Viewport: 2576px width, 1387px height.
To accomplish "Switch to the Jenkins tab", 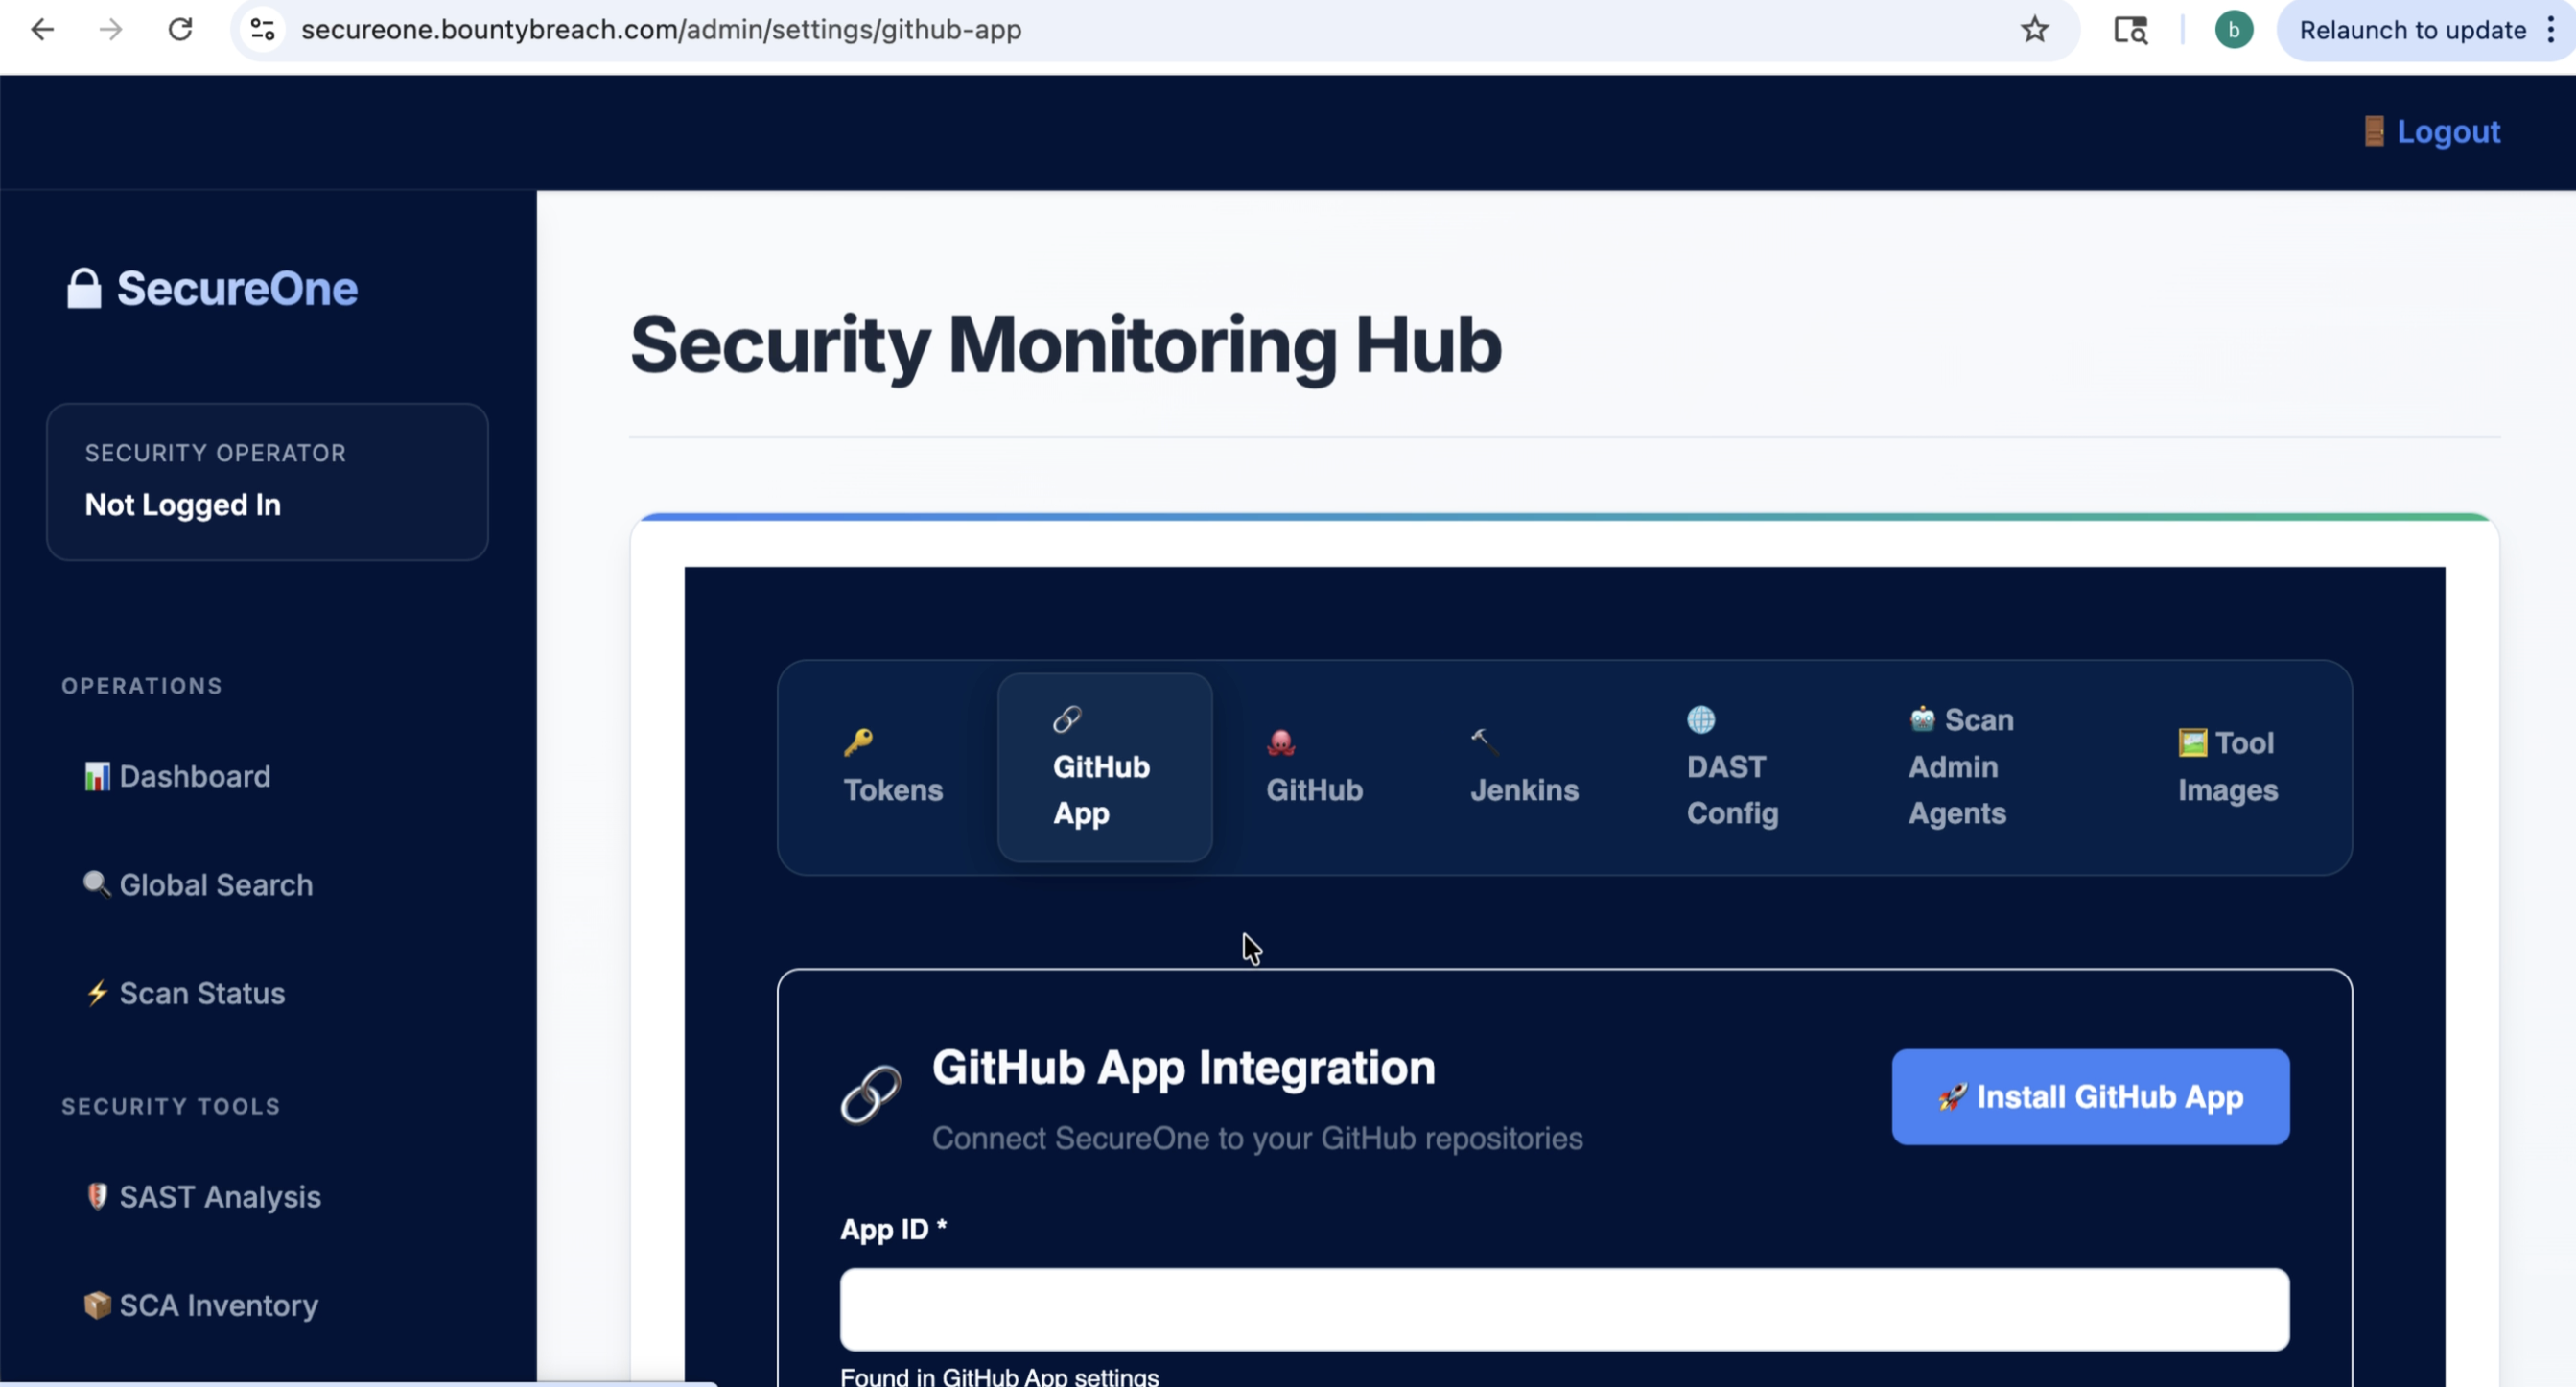I will [x=1525, y=767].
